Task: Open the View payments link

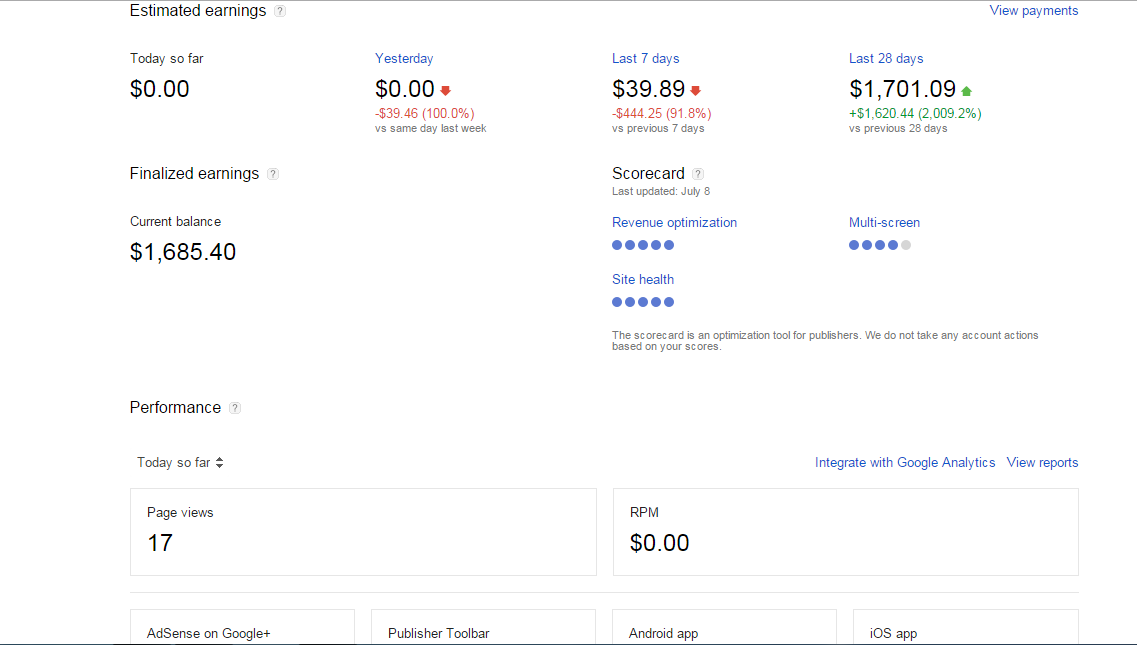Action: click(1034, 11)
